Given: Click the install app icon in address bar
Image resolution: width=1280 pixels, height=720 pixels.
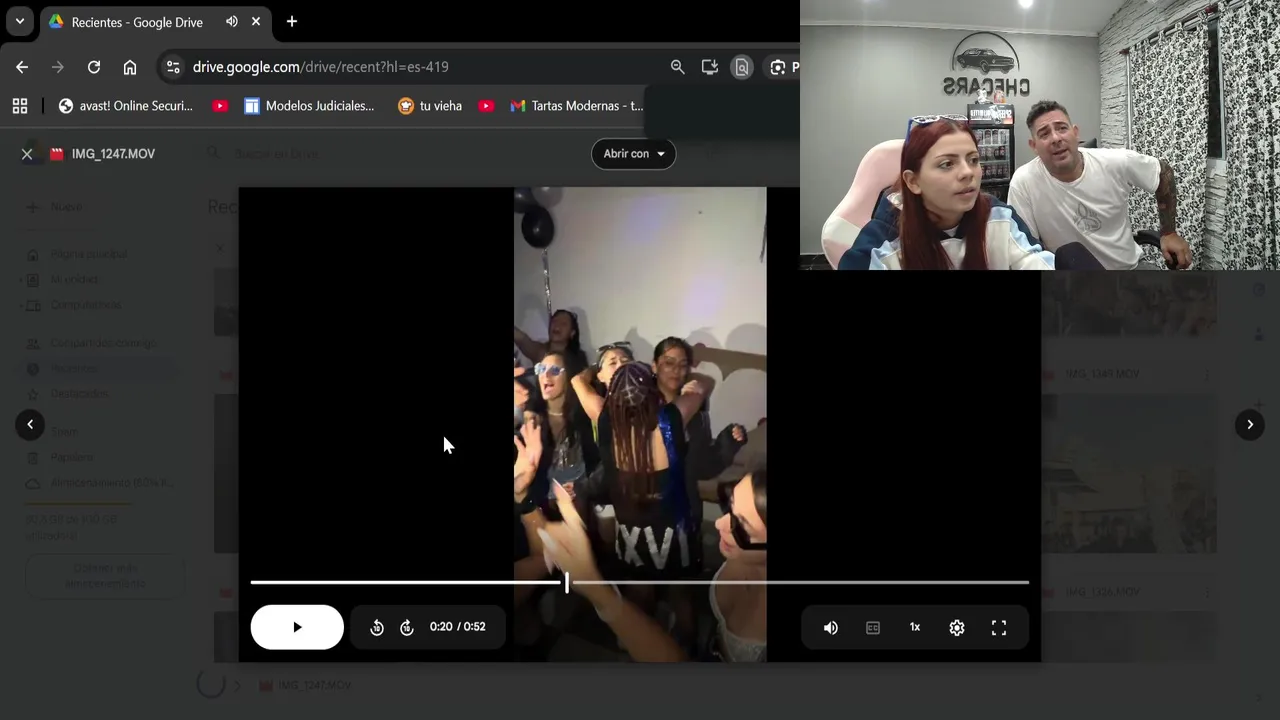Looking at the screenshot, I should pyautogui.click(x=710, y=67).
